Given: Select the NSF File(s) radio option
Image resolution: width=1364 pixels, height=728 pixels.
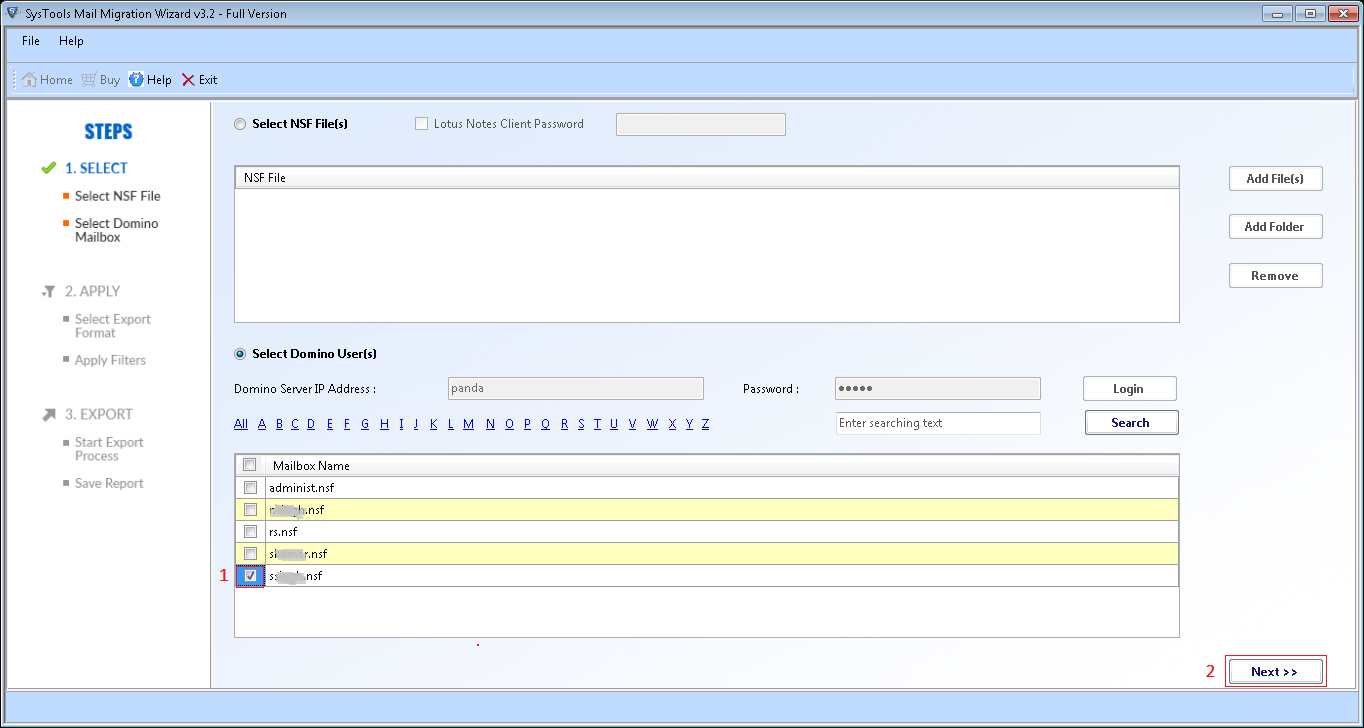Looking at the screenshot, I should [239, 124].
